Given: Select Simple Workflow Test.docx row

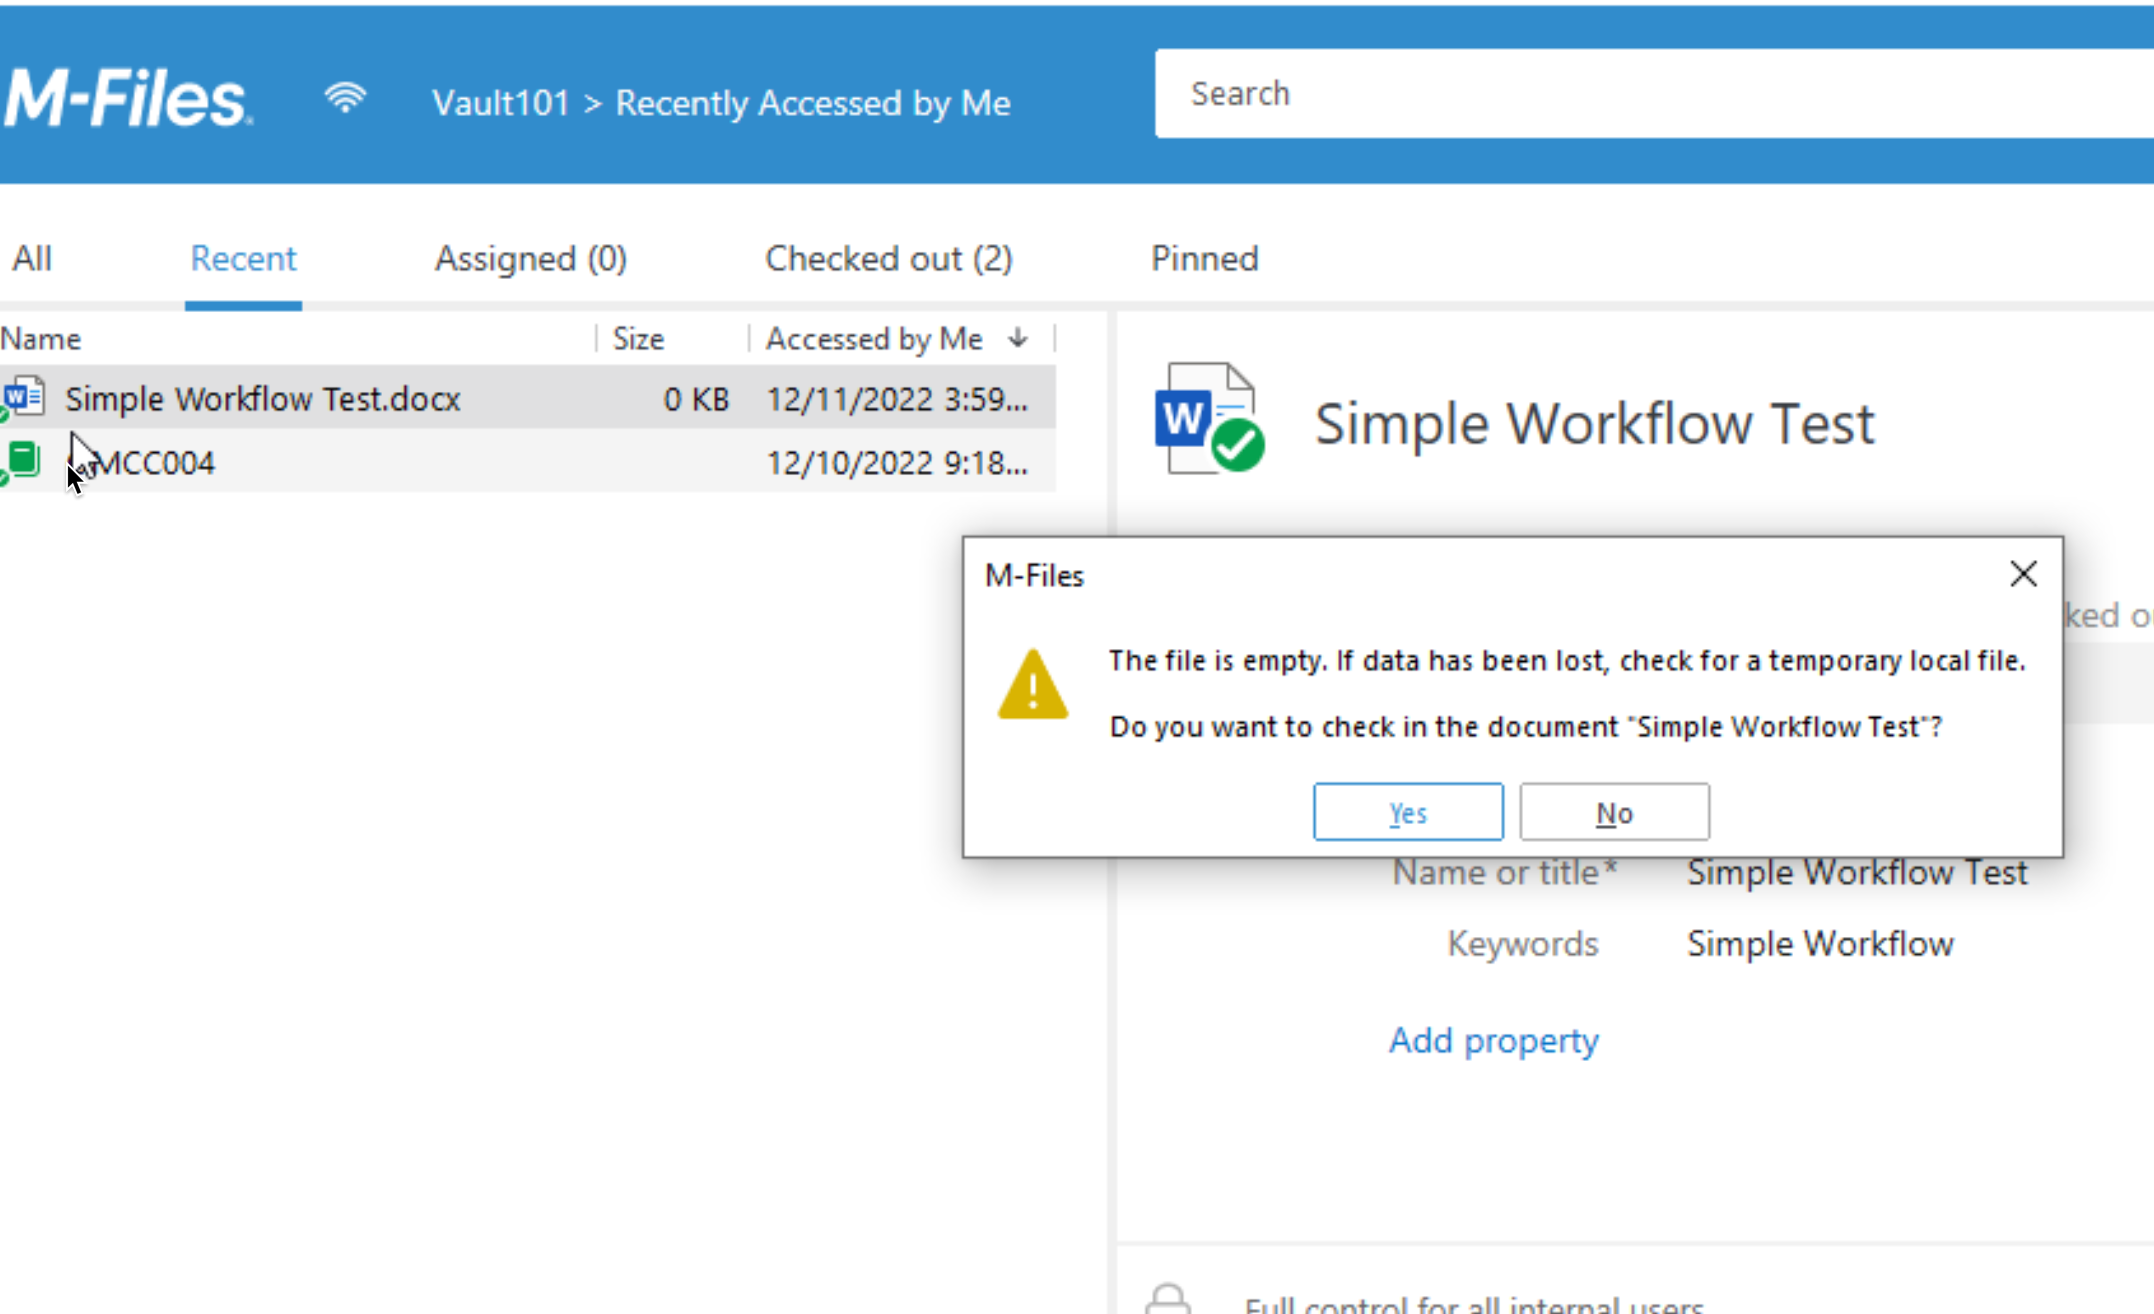Looking at the screenshot, I should tap(527, 398).
